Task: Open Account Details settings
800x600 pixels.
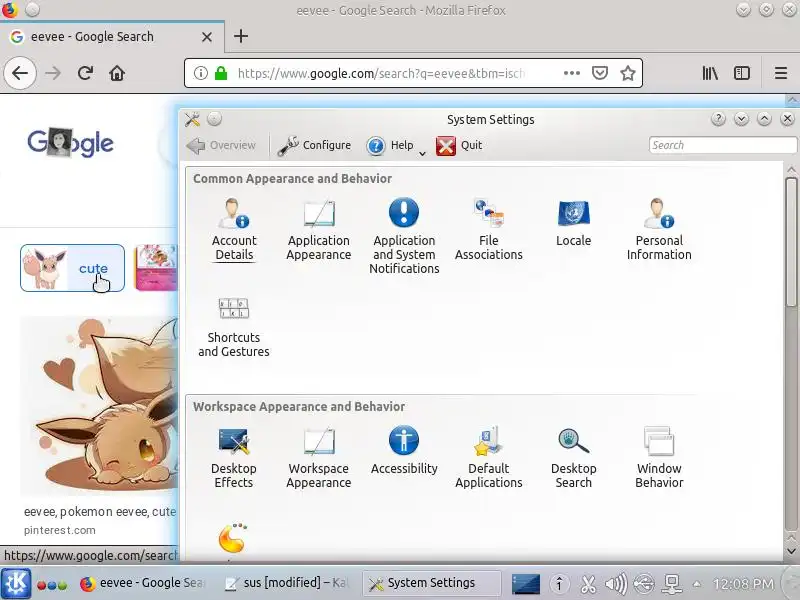Action: click(234, 230)
